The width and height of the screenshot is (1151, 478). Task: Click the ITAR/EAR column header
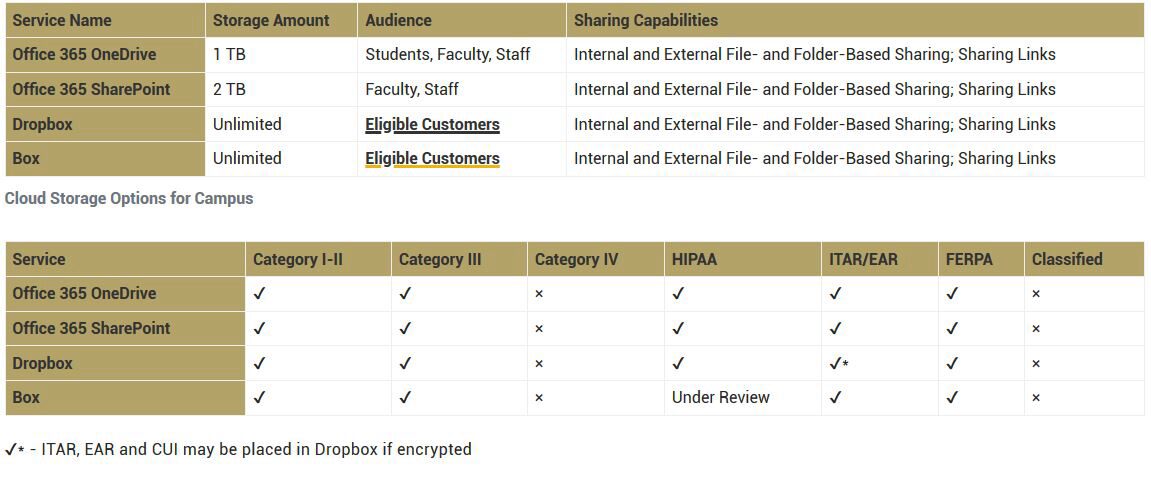tap(863, 259)
